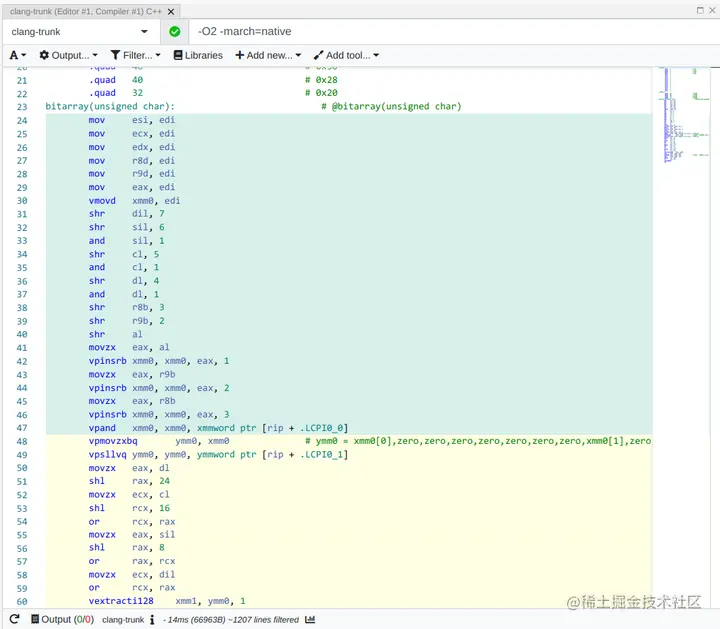Open the Output (0/0) panel button
The image size is (720, 629).
pos(61,619)
